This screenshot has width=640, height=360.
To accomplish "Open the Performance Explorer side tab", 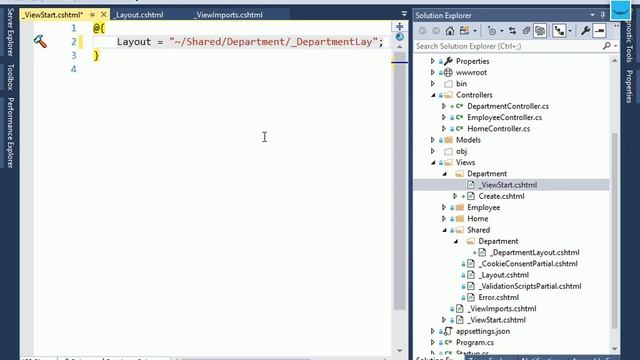I will pyautogui.click(x=10, y=133).
